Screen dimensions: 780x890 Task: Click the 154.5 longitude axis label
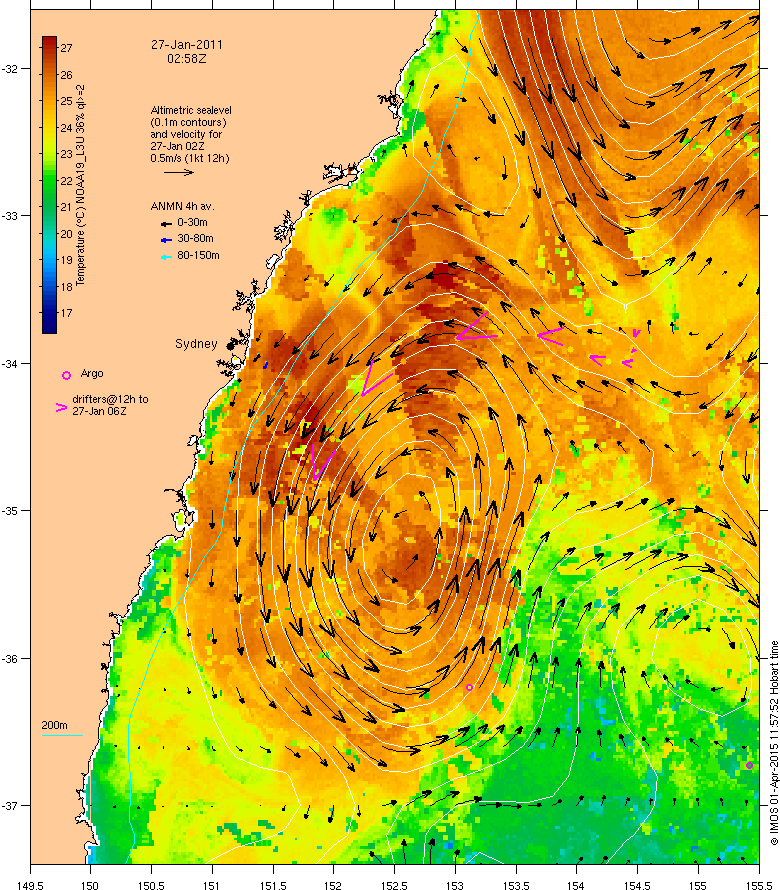(x=637, y=885)
